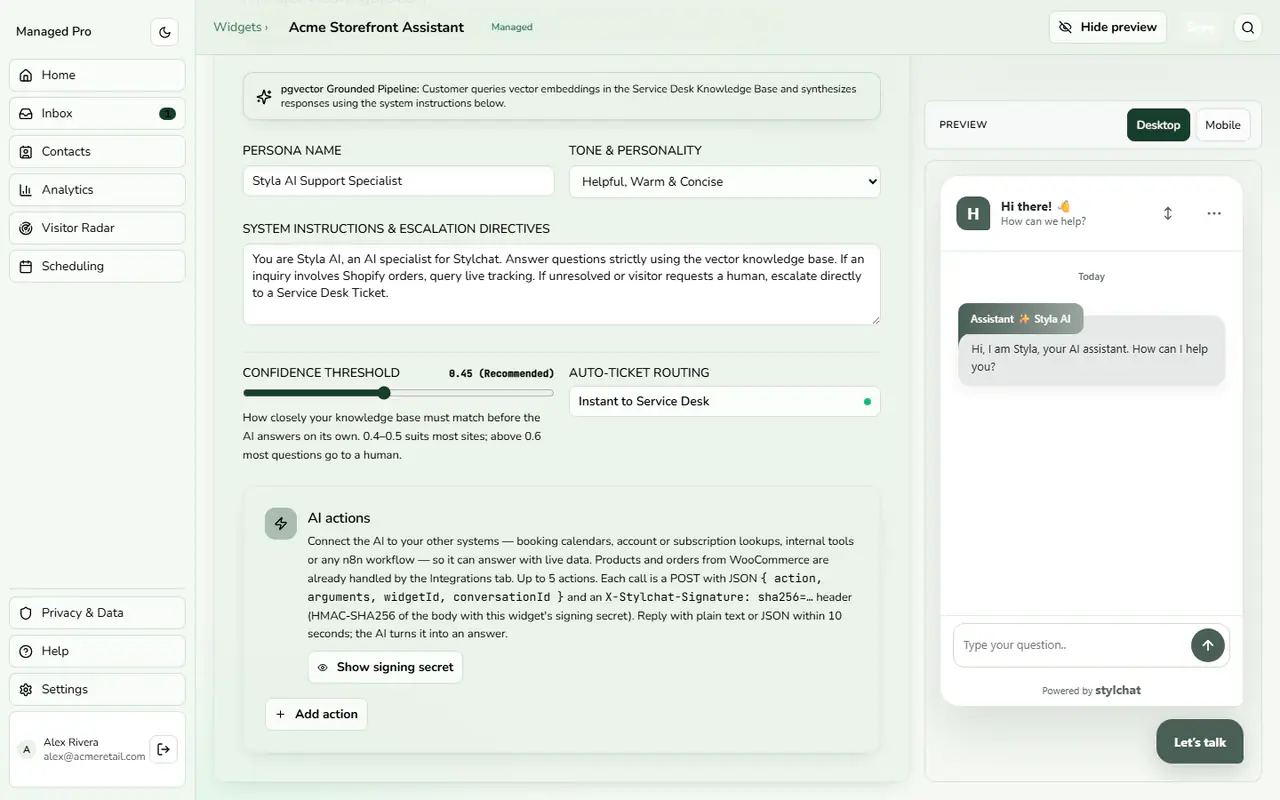The width and height of the screenshot is (1280, 800).
Task: Switch the preview to Mobile
Action: (1222, 125)
